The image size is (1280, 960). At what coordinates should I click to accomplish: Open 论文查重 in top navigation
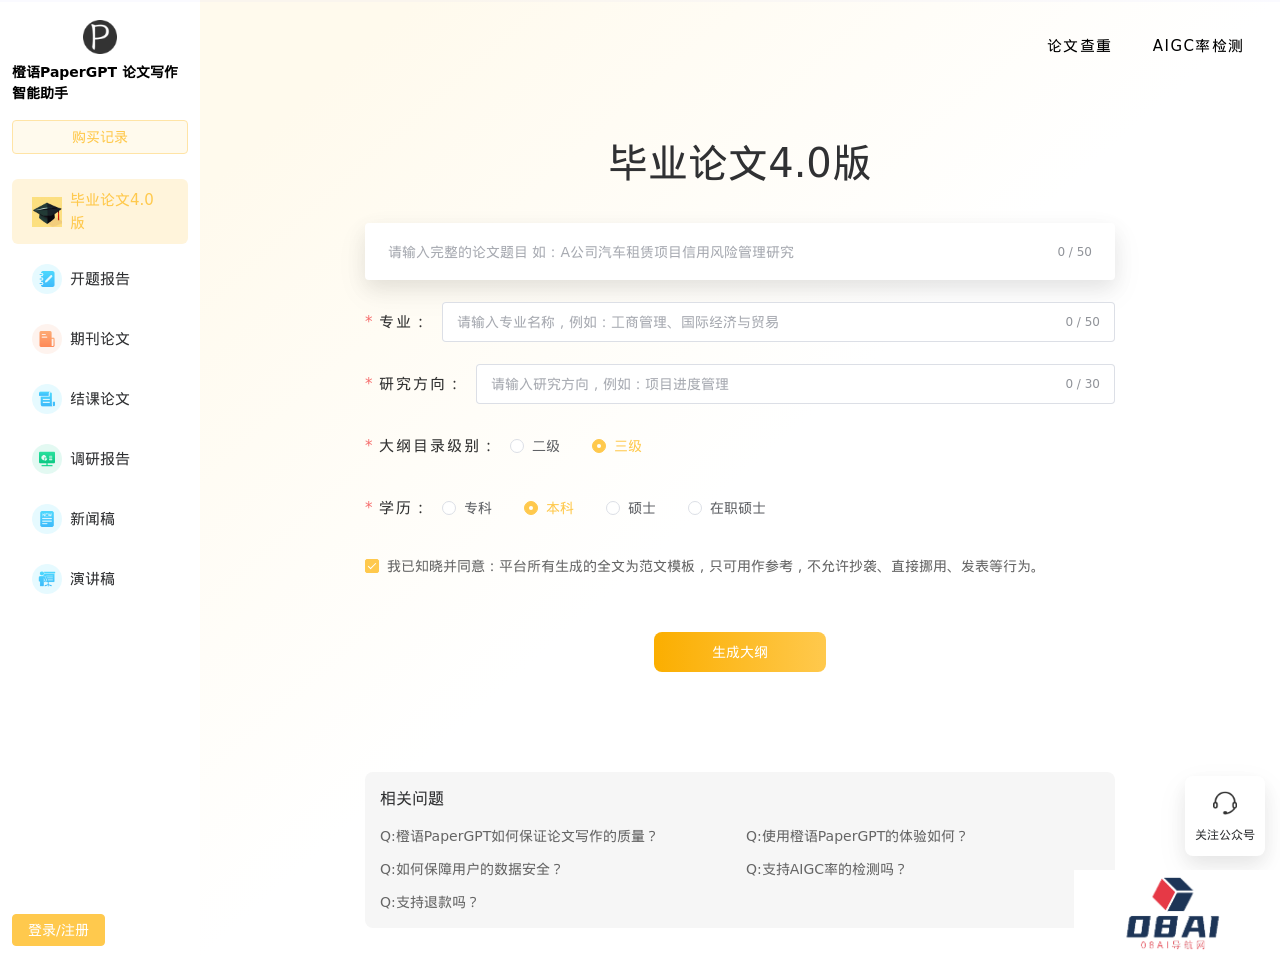pos(1079,46)
